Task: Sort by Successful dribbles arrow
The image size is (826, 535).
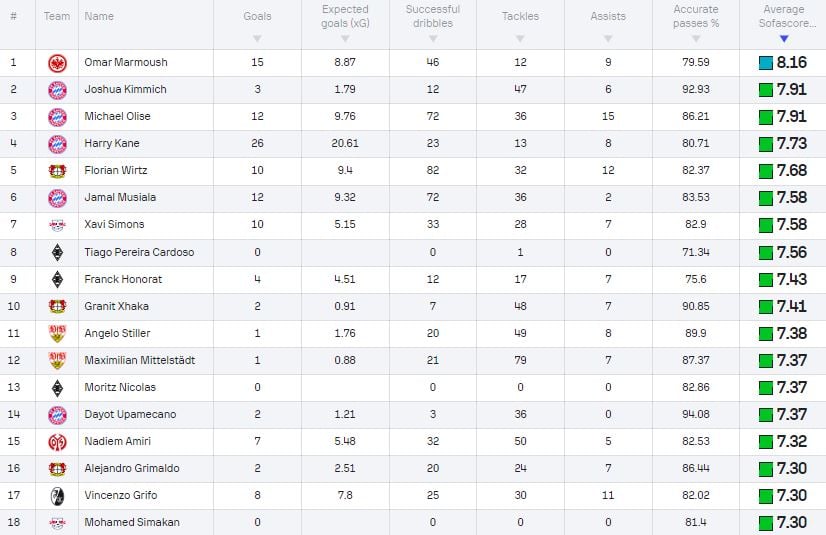Action: coord(433,38)
